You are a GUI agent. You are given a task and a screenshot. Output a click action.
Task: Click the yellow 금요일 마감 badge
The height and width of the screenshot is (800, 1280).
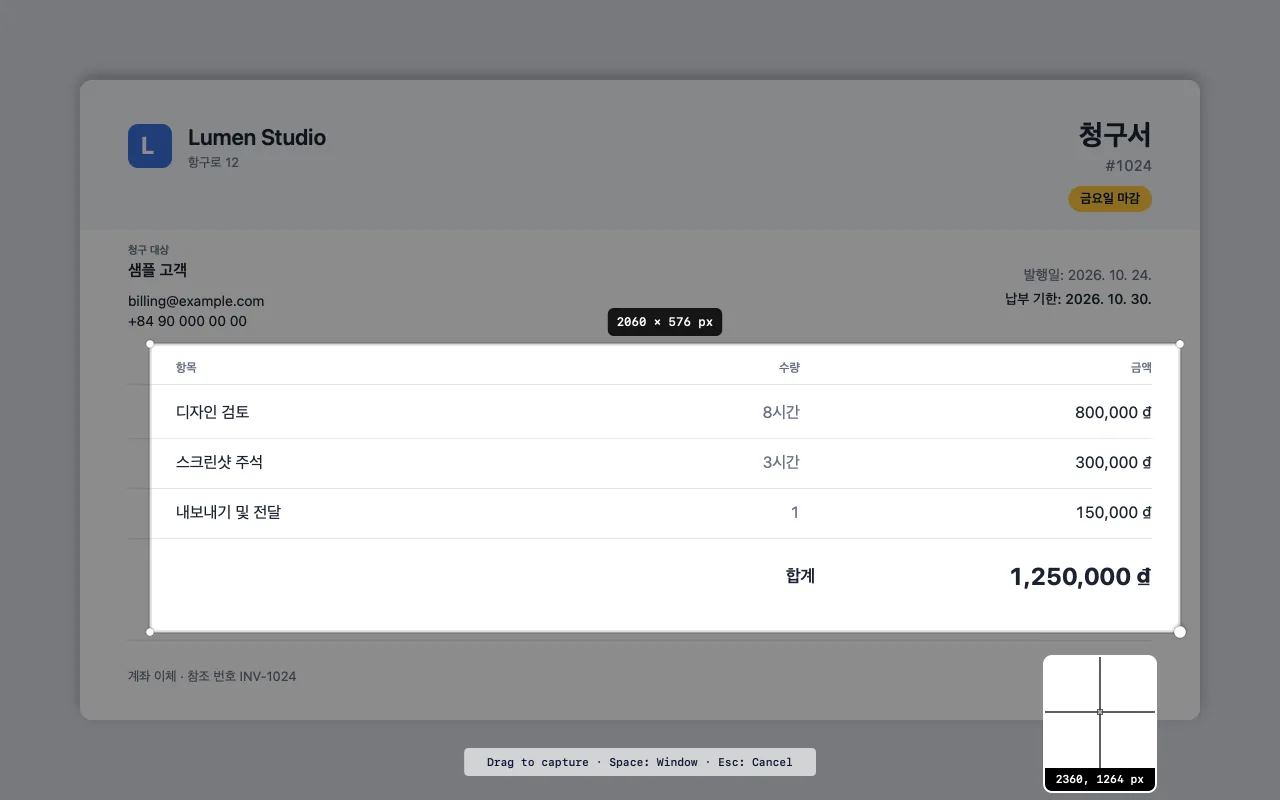[x=1110, y=199]
